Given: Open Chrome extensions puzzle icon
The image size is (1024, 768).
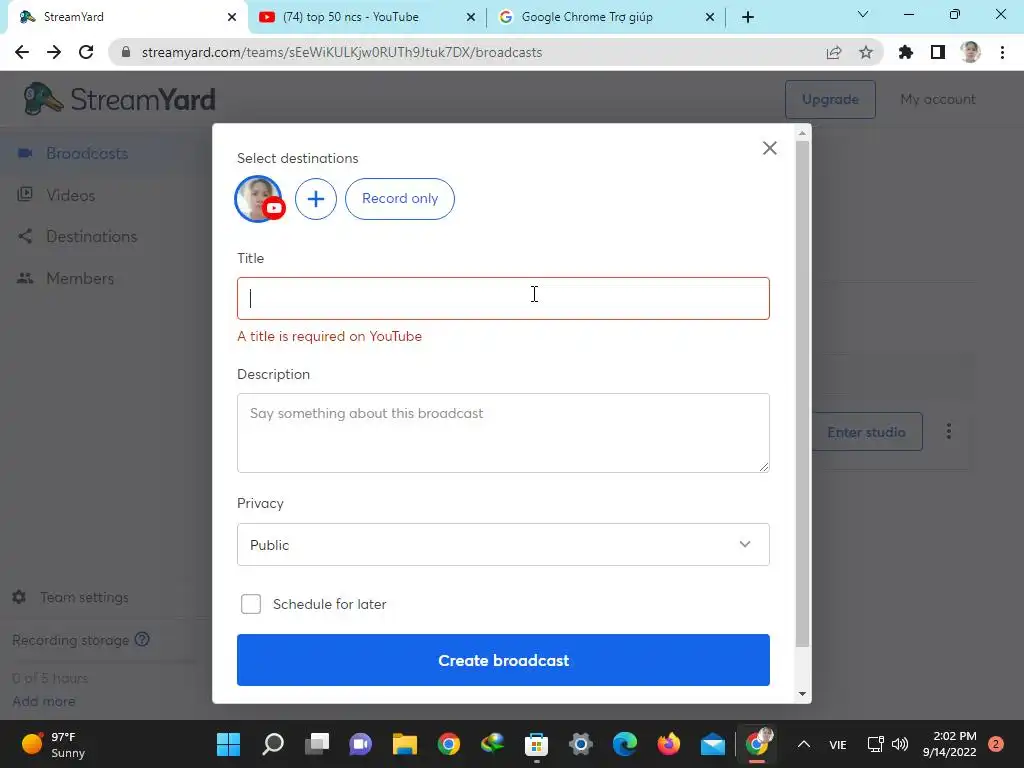Looking at the screenshot, I should (906, 52).
